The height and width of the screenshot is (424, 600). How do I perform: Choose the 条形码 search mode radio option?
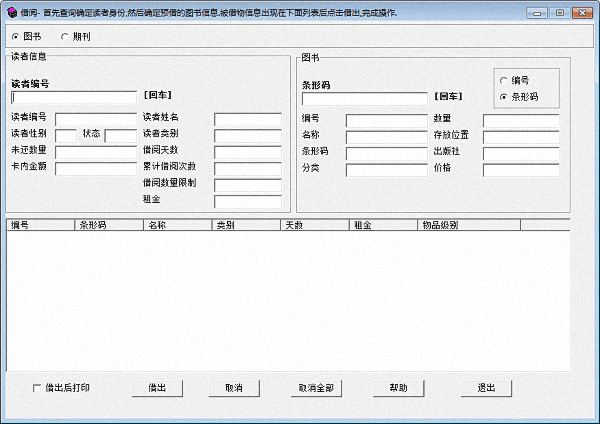pos(504,96)
